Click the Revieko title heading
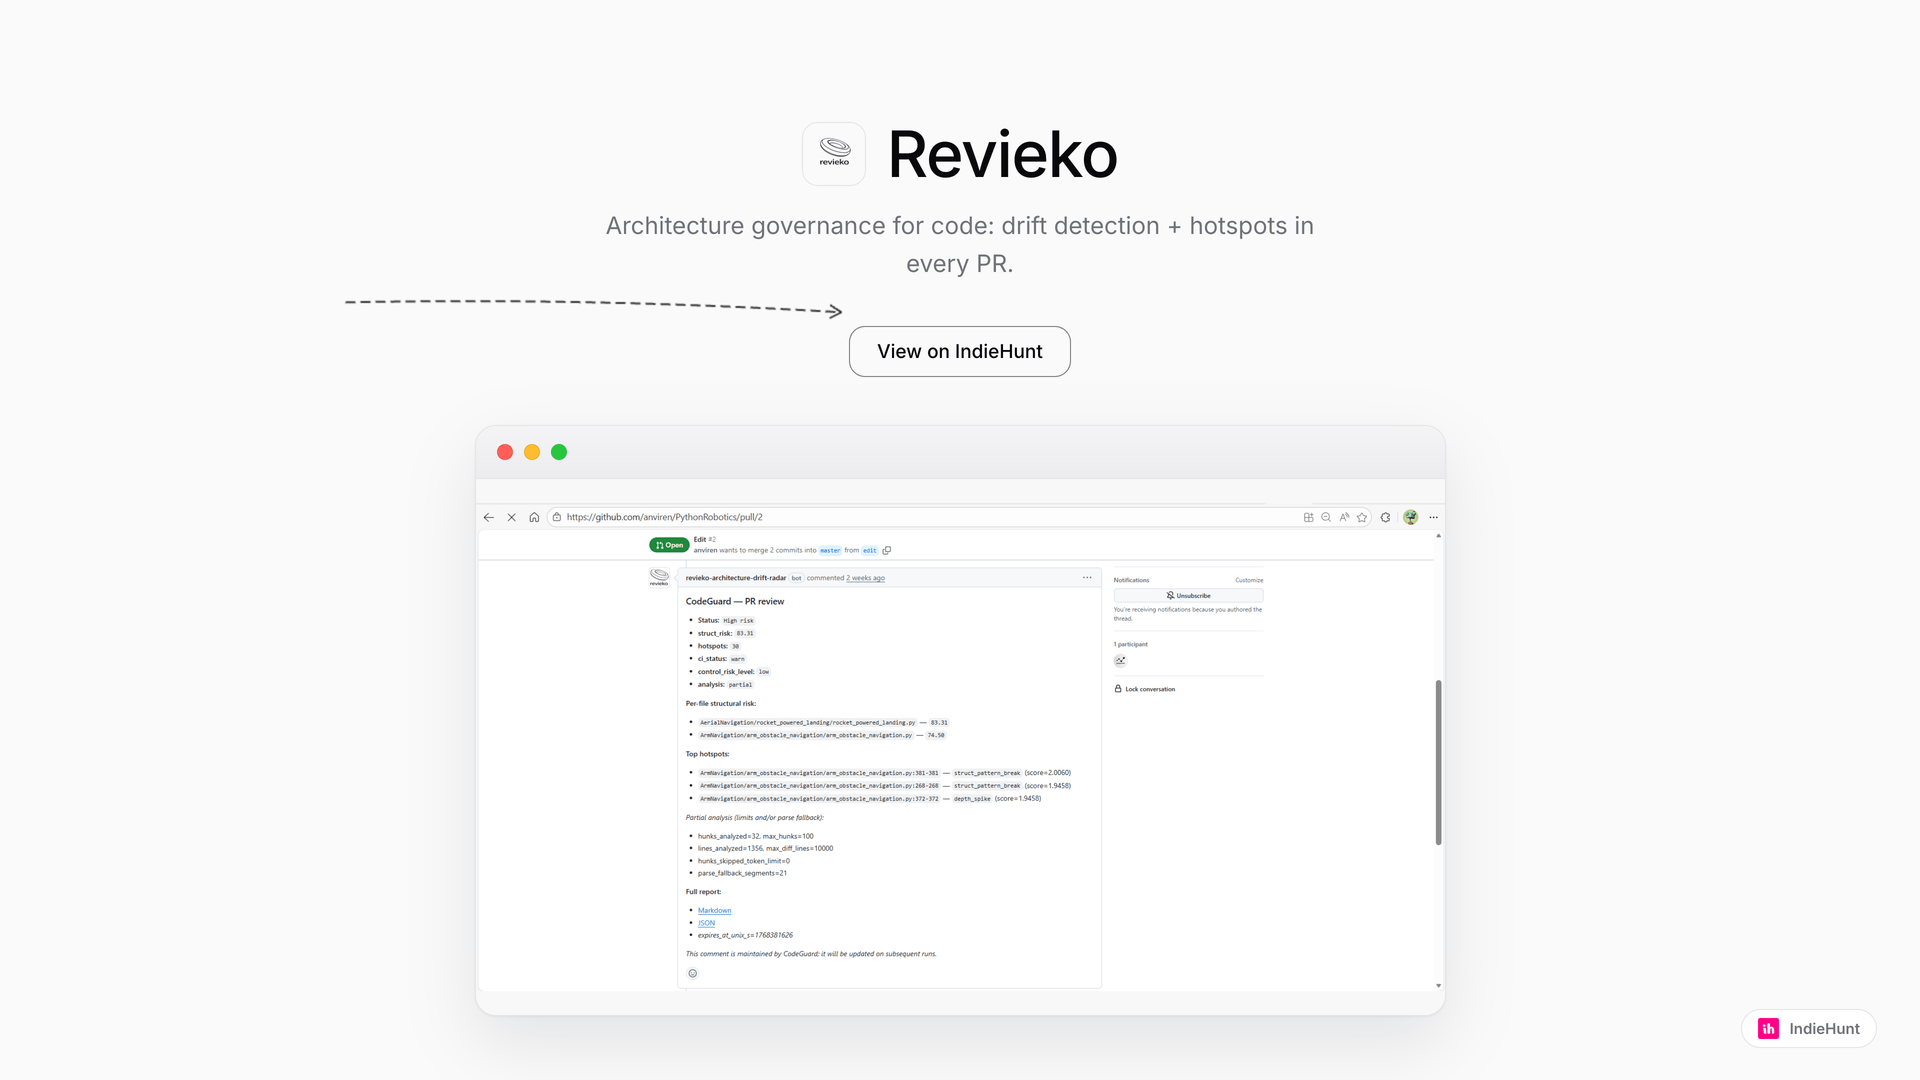The image size is (1920, 1080). tap(1002, 154)
